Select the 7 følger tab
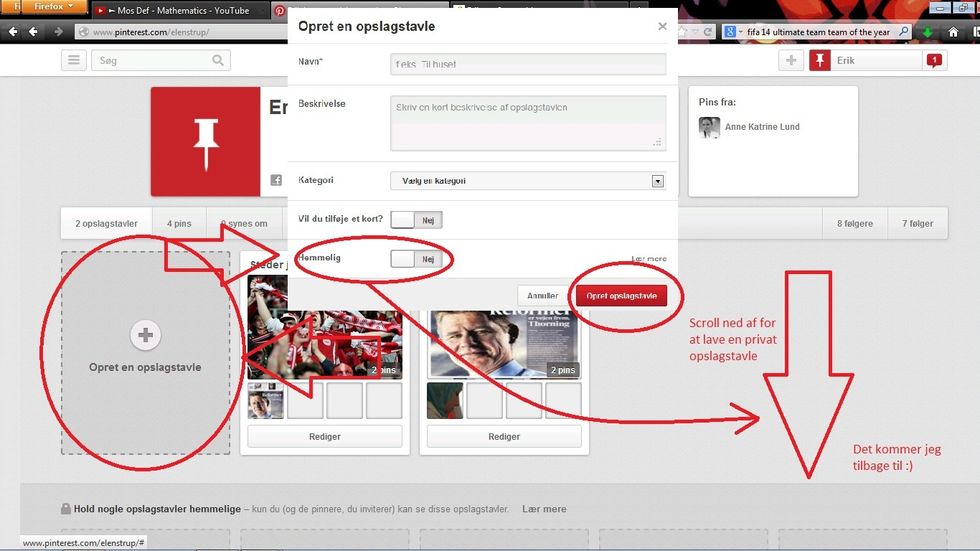The height and width of the screenshot is (551, 980). 918,223
